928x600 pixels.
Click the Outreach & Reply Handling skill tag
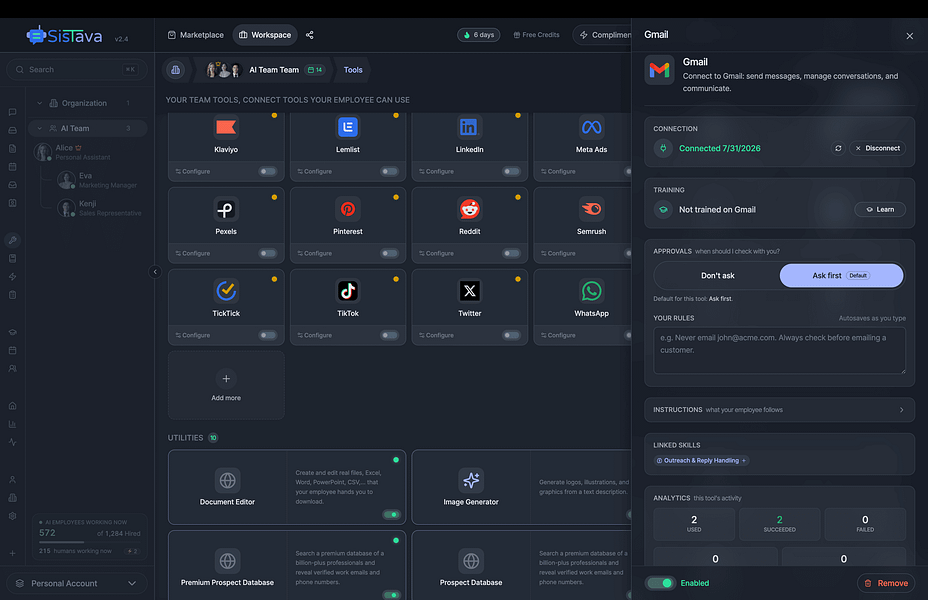tap(701, 460)
